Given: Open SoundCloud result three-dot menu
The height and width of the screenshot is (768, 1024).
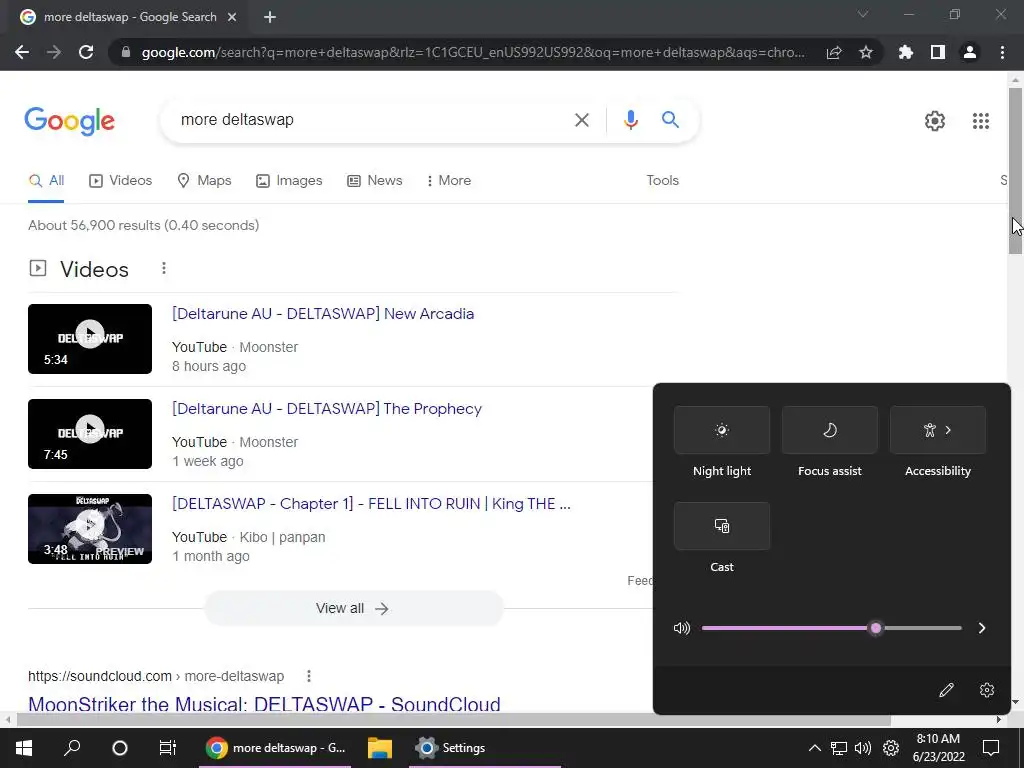Looking at the screenshot, I should tap(309, 677).
